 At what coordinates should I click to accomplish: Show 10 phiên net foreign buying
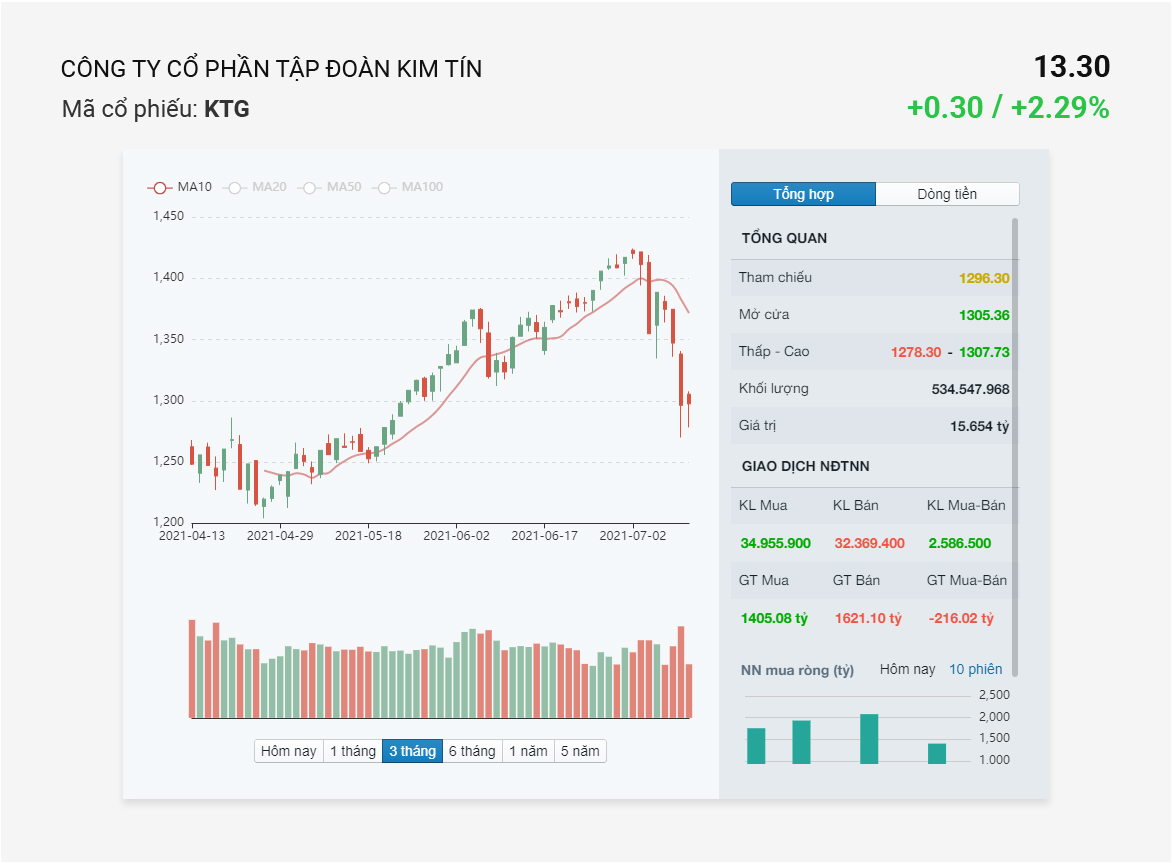[x=975, y=669]
